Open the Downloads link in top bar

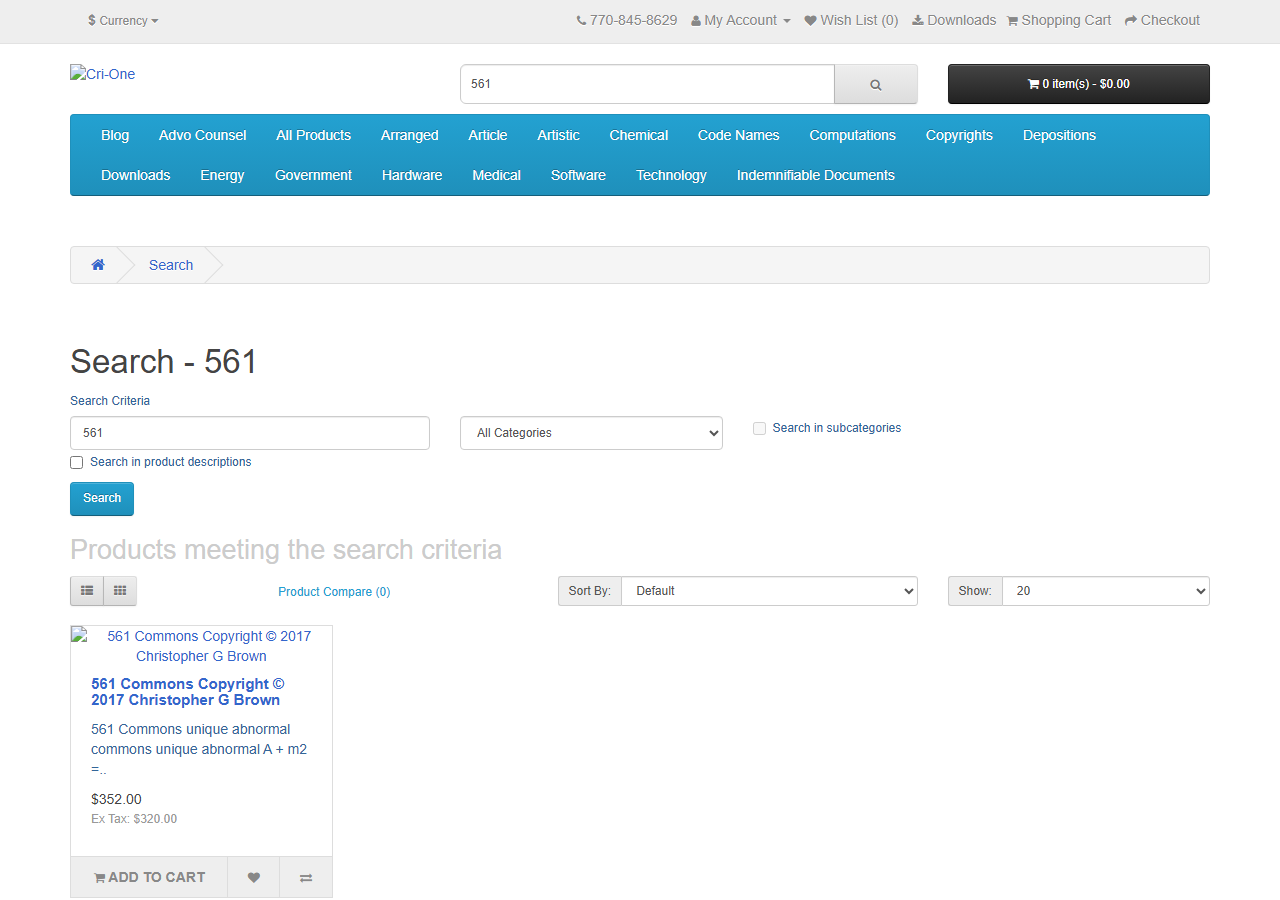coord(954,20)
